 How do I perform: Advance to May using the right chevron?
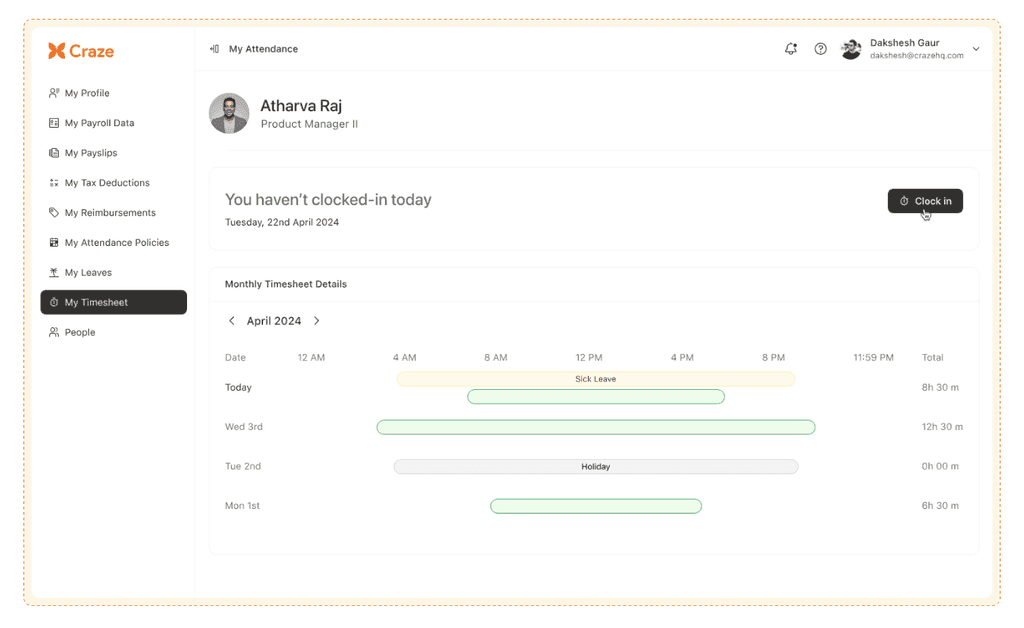pos(317,321)
